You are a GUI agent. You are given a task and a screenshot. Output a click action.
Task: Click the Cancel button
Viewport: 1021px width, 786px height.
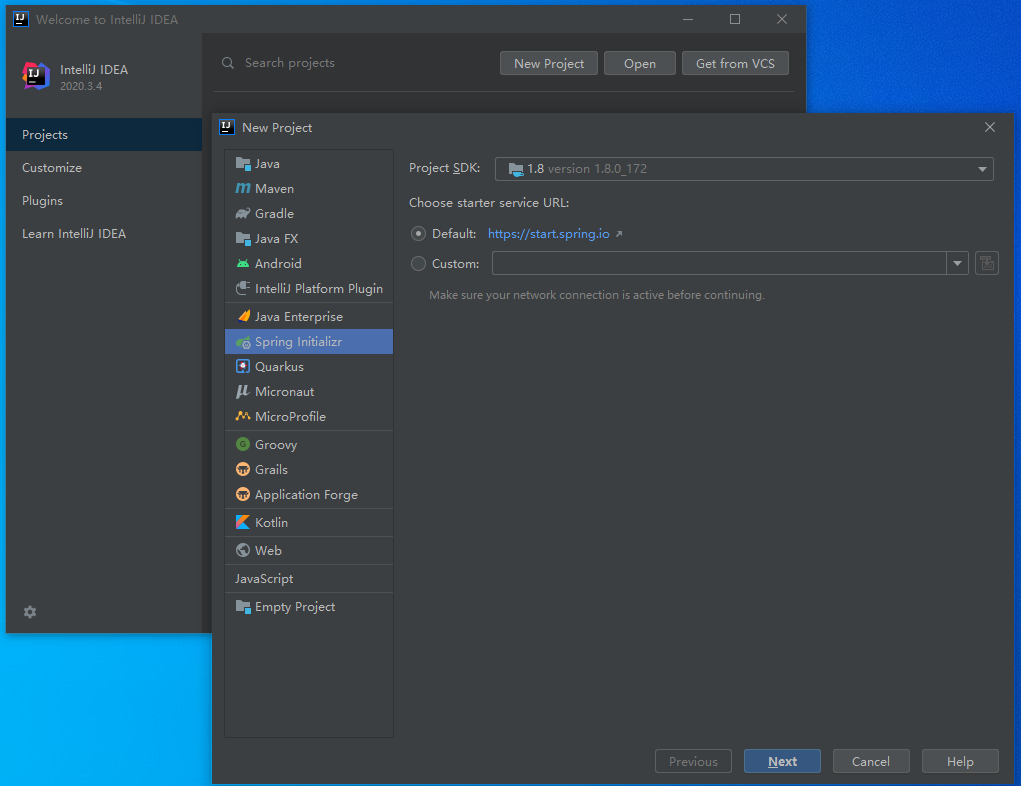tap(871, 761)
